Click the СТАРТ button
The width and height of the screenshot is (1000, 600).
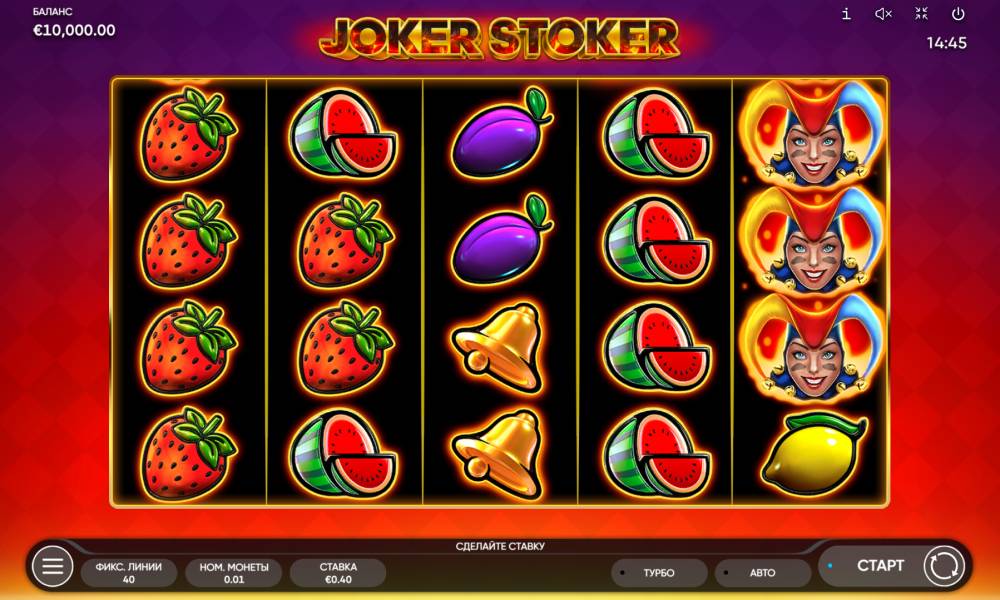click(880, 566)
